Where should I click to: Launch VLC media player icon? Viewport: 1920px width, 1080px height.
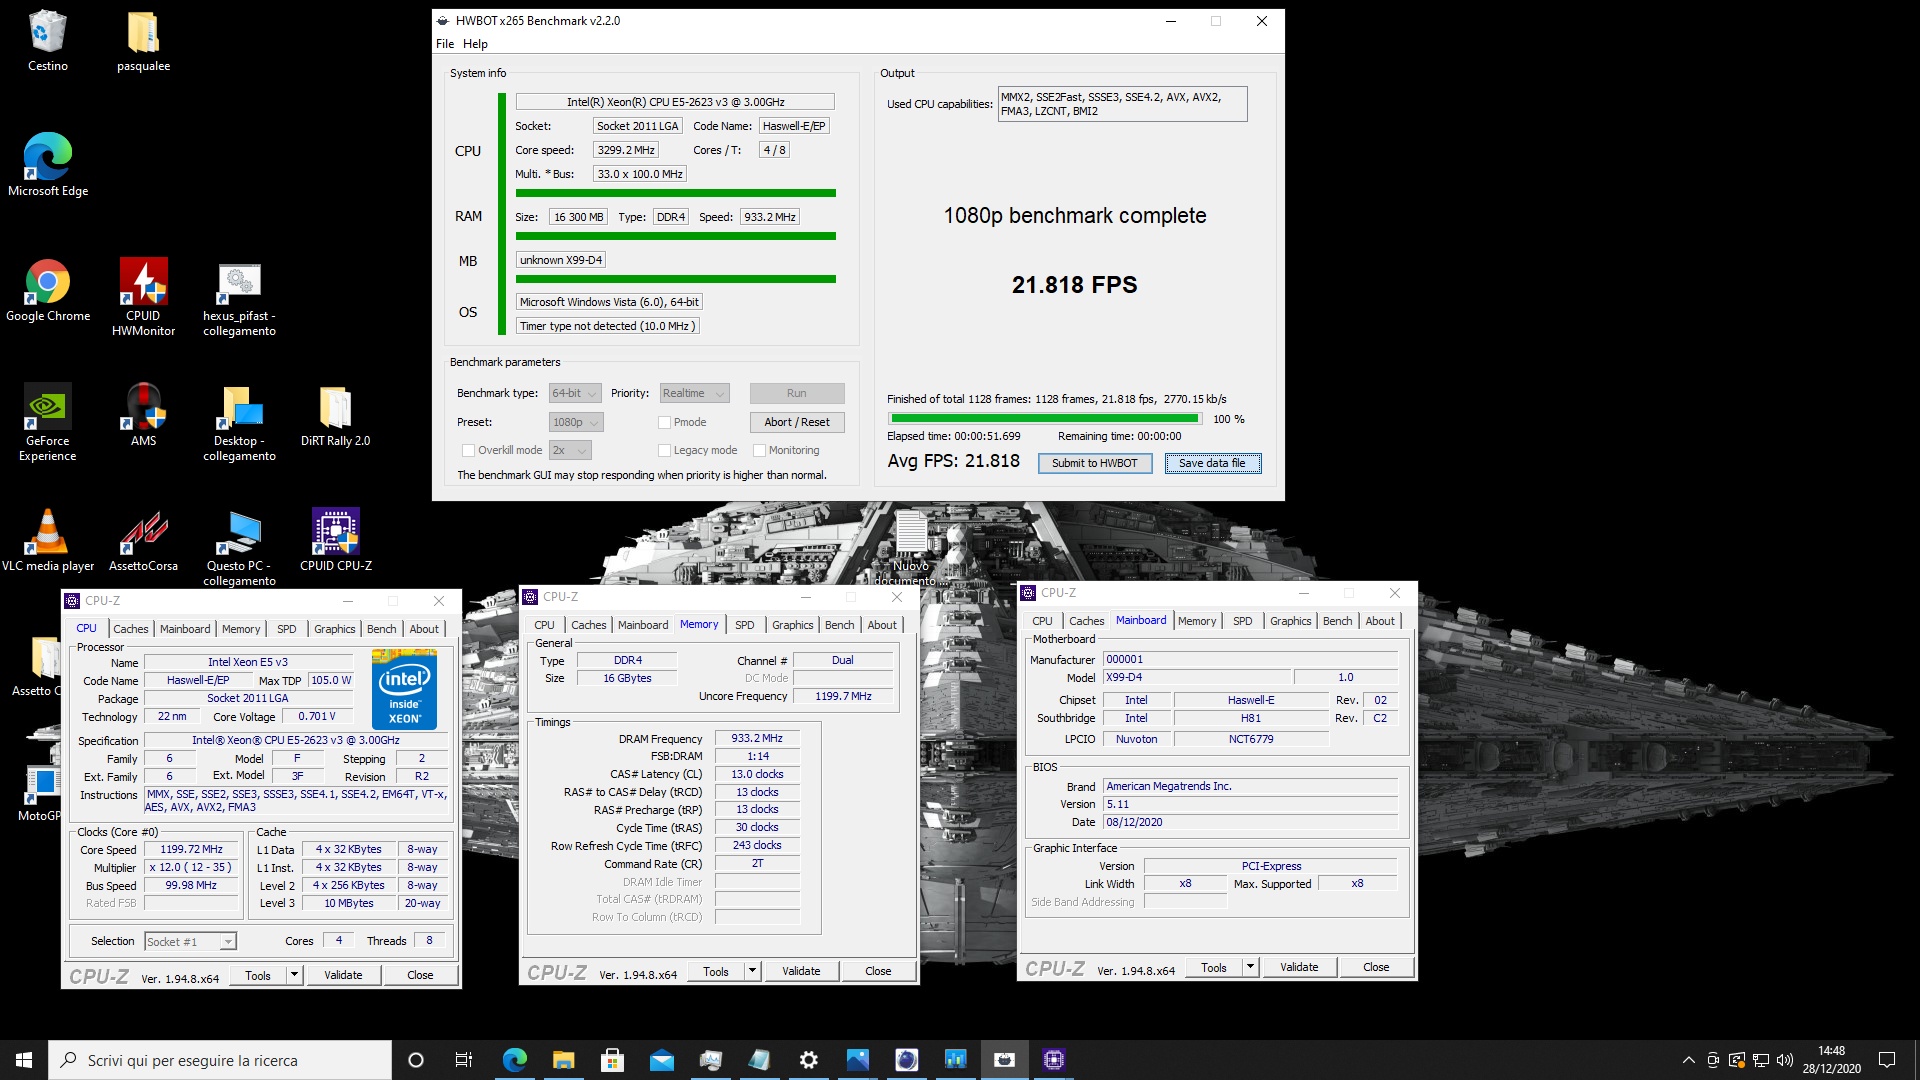(47, 540)
